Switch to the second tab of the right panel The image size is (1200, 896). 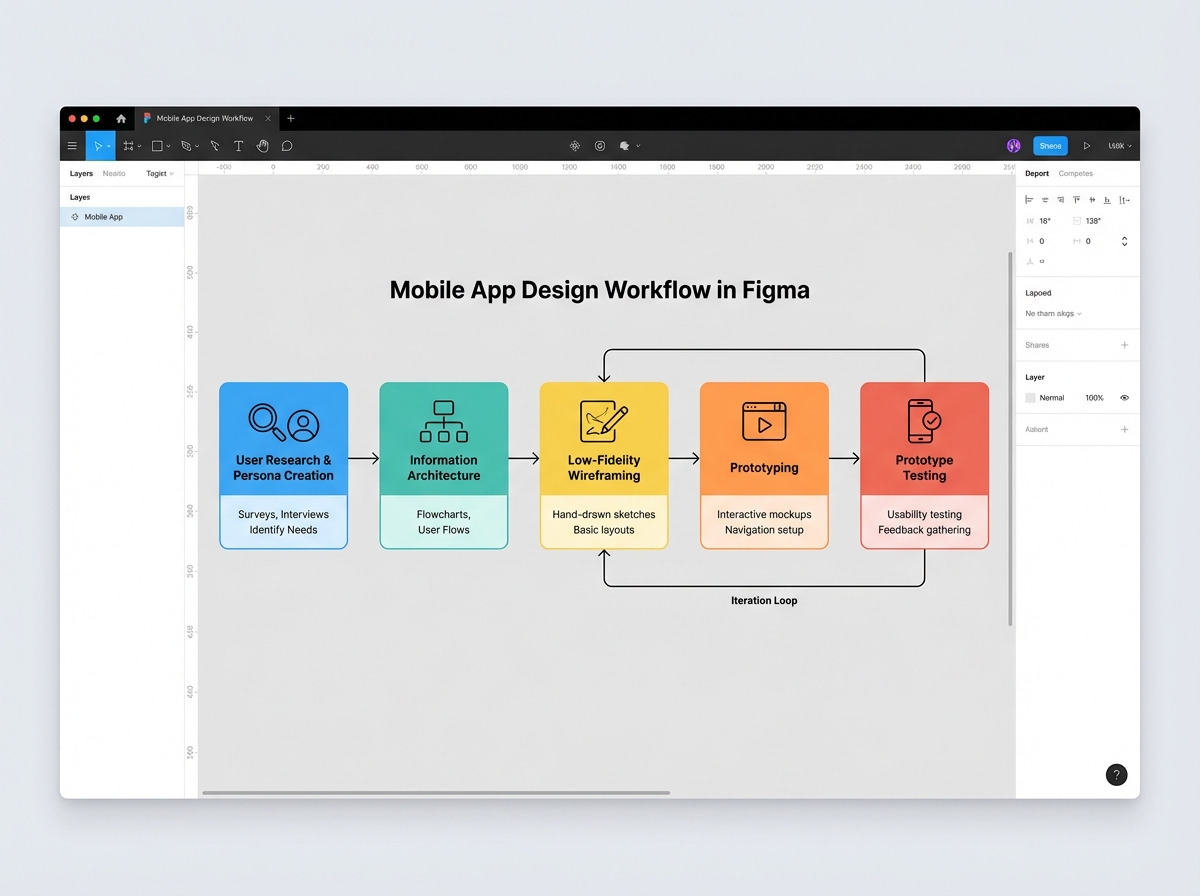(1076, 173)
